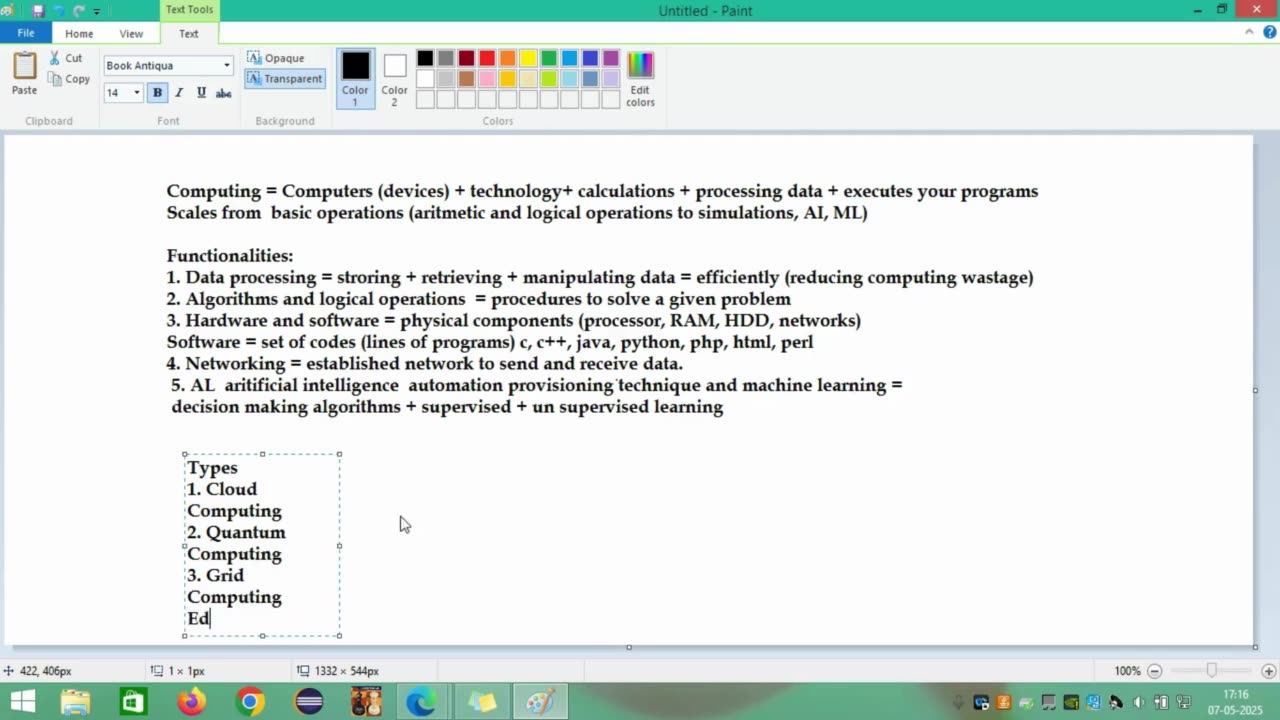Image resolution: width=1280 pixels, height=720 pixels.
Task: Select Transparent background option
Action: coord(285,78)
